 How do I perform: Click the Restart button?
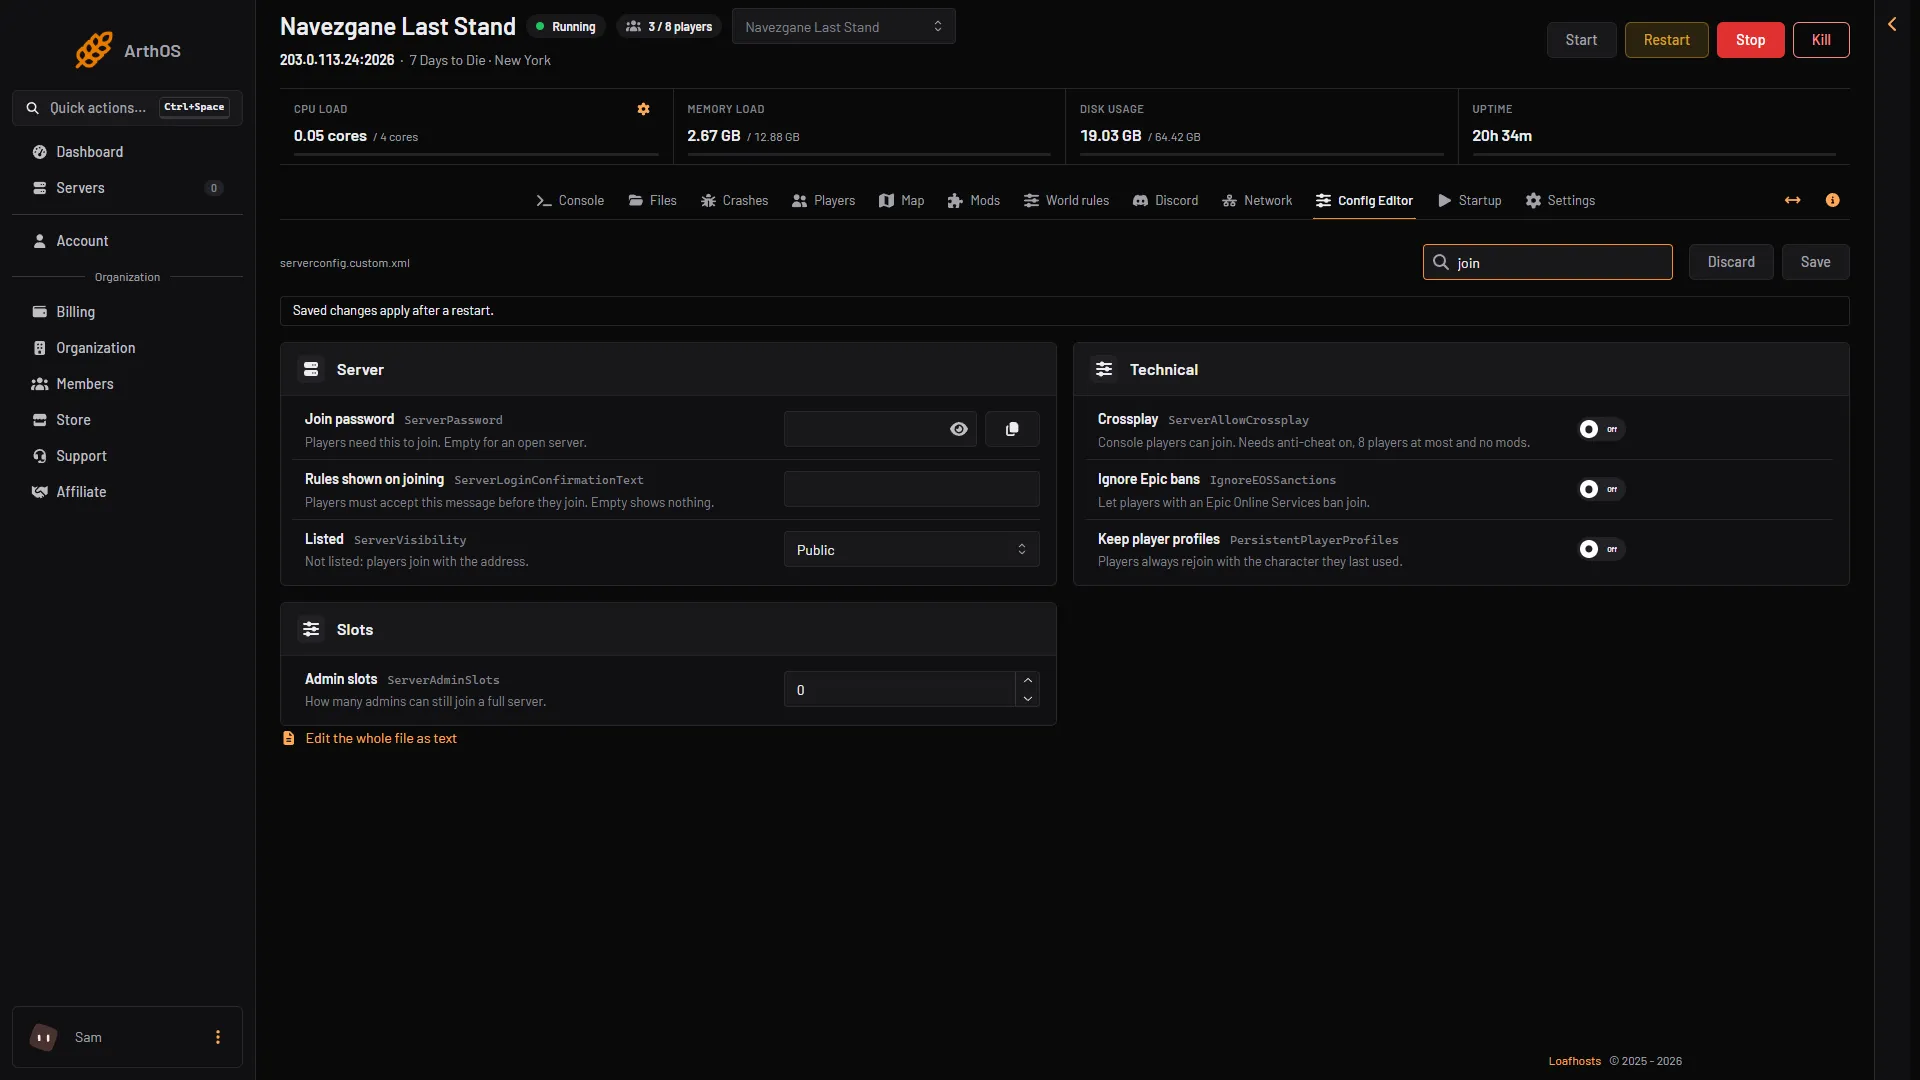(x=1666, y=40)
